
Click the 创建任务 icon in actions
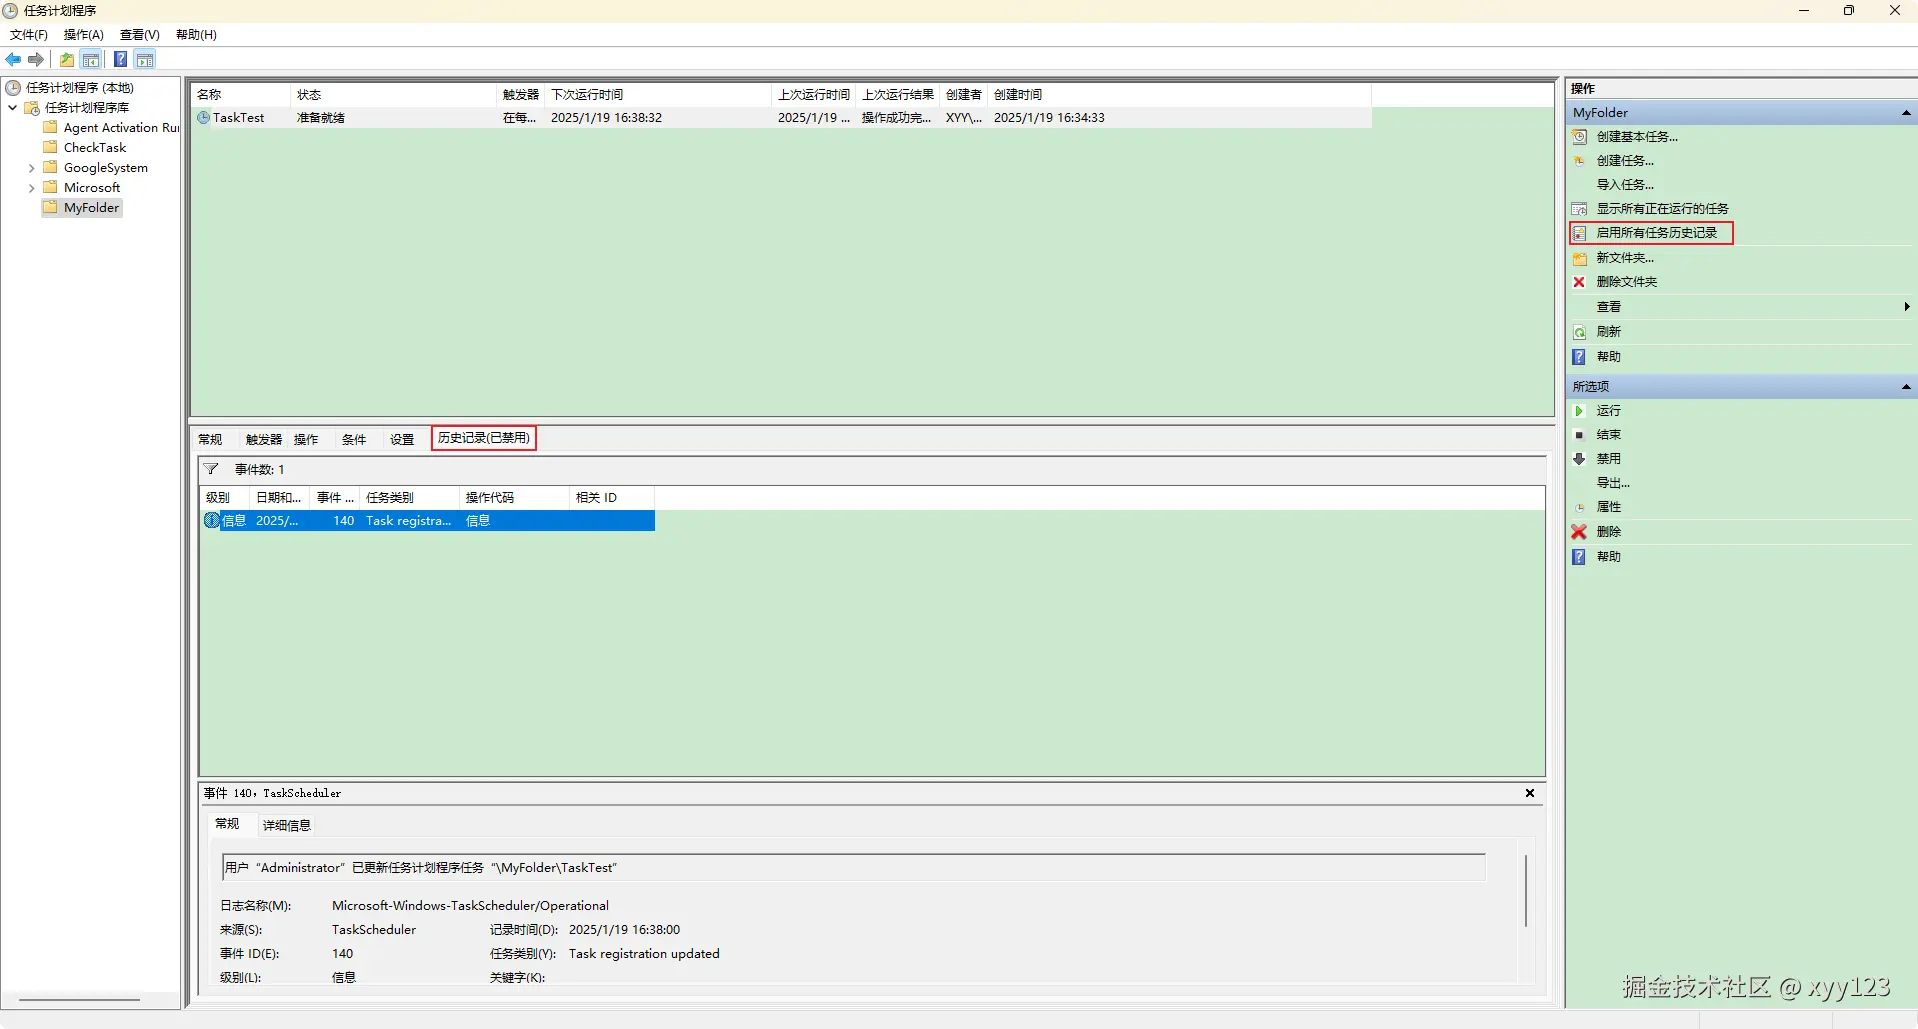[x=1580, y=161]
